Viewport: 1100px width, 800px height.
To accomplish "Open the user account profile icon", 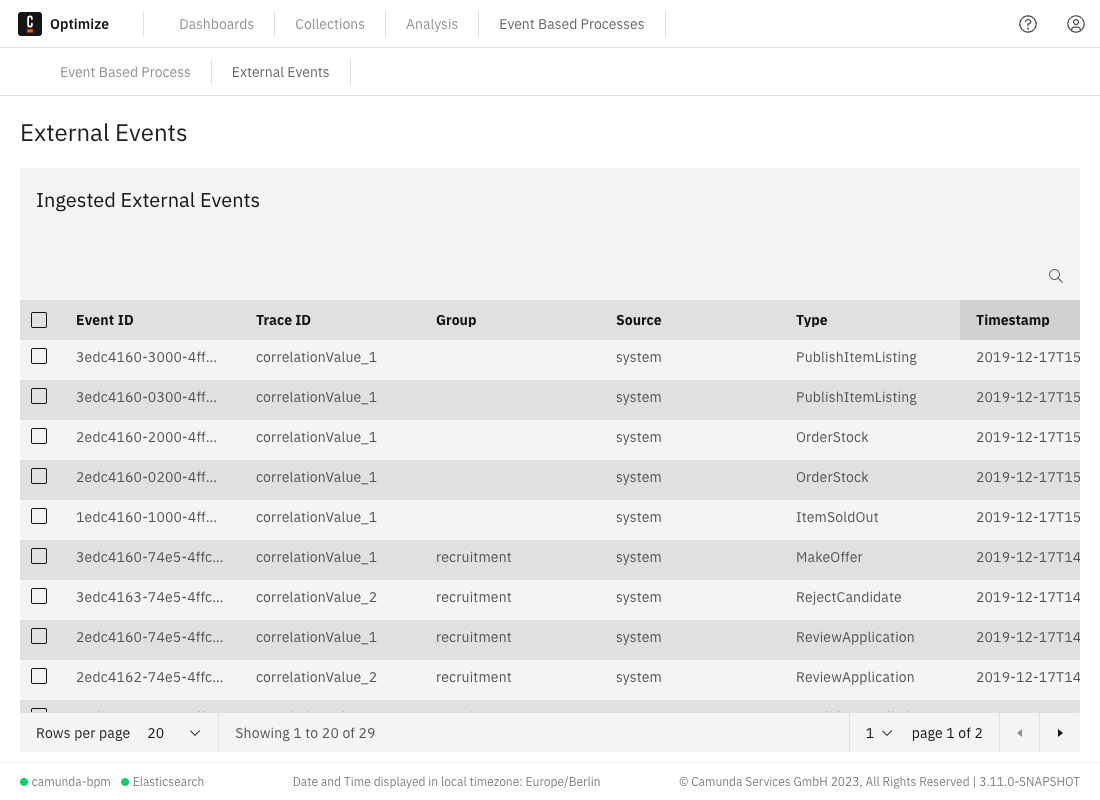I will pos(1075,24).
